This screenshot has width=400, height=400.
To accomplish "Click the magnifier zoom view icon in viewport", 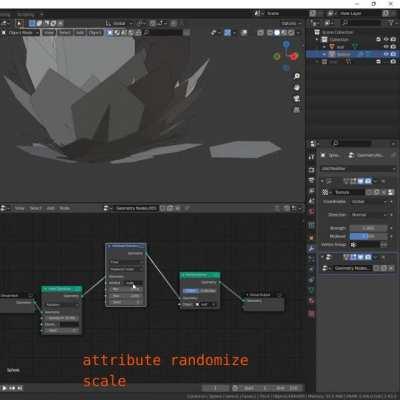I will coord(297,76).
